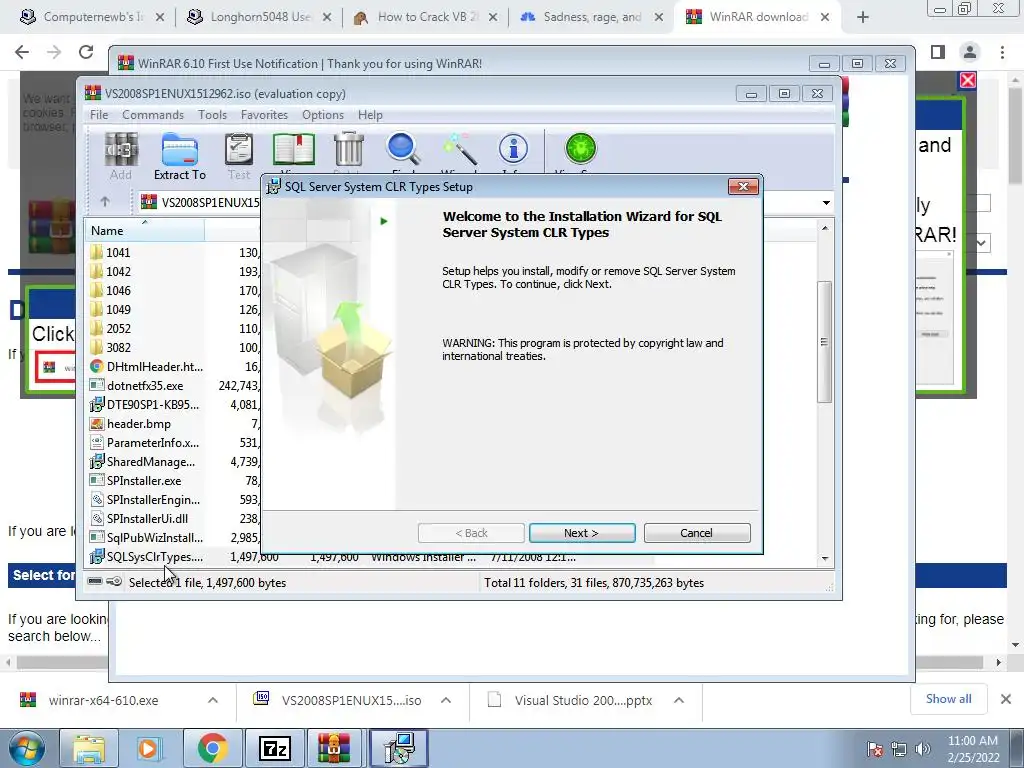Switch to the How to Crack VB tab

[x=424, y=17]
